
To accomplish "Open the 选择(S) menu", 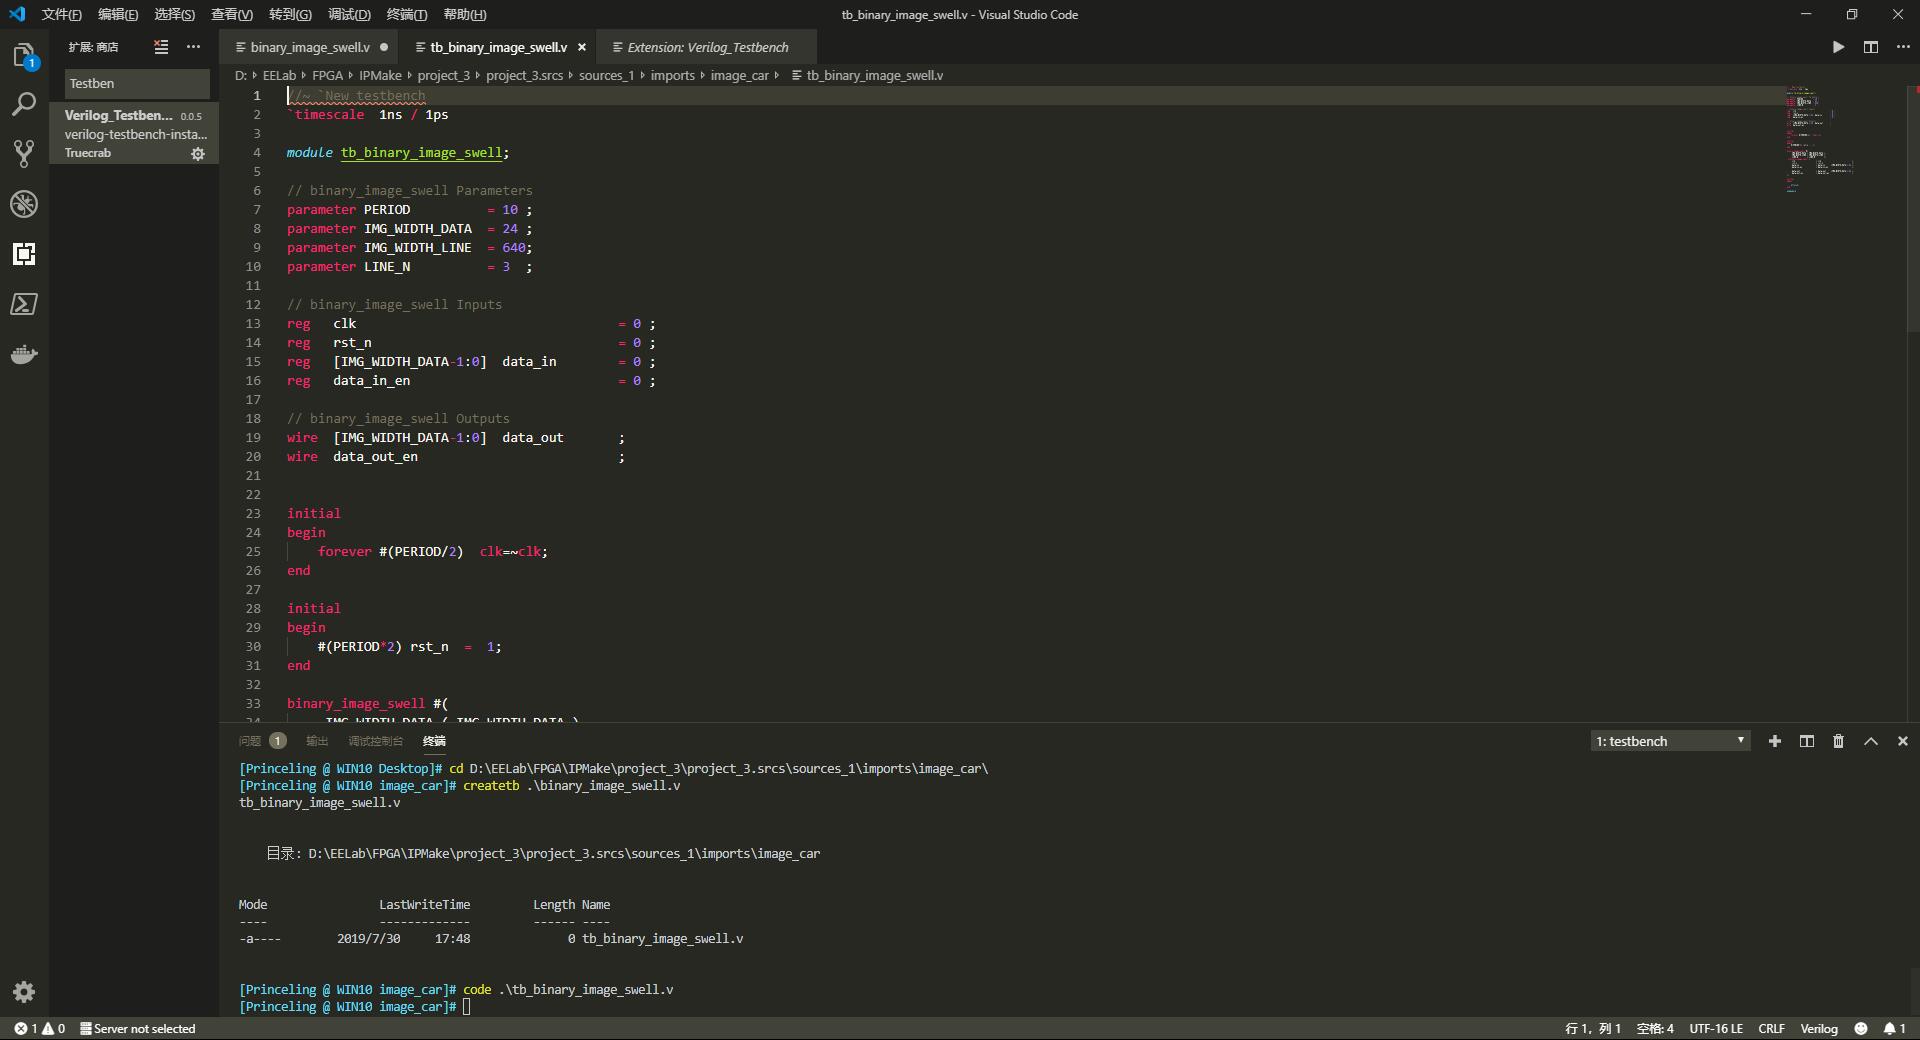I will coord(174,14).
